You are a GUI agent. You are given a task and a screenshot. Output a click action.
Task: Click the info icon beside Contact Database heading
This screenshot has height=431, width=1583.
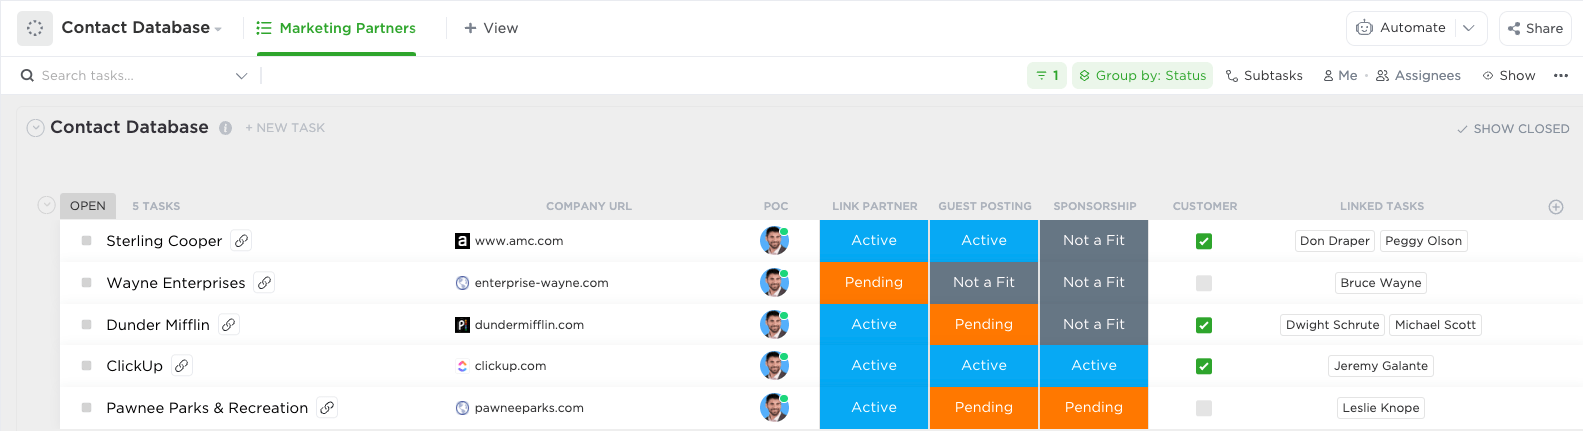click(225, 128)
